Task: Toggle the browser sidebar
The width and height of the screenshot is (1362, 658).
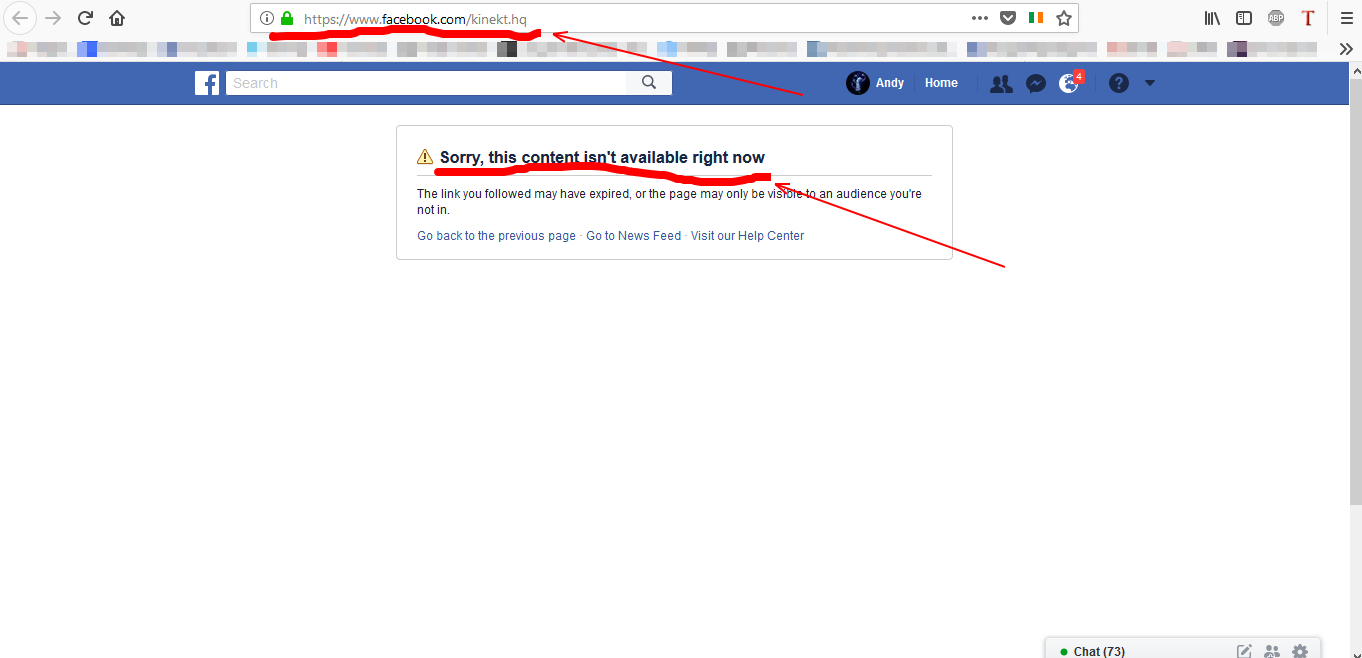Action: tap(1244, 18)
